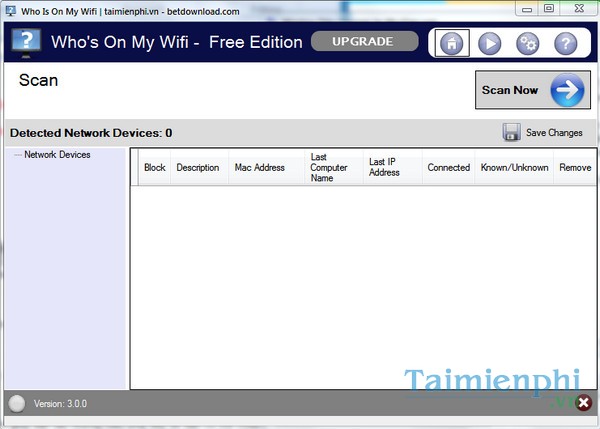
Task: Select Network Devices tree node
Action: 57,155
